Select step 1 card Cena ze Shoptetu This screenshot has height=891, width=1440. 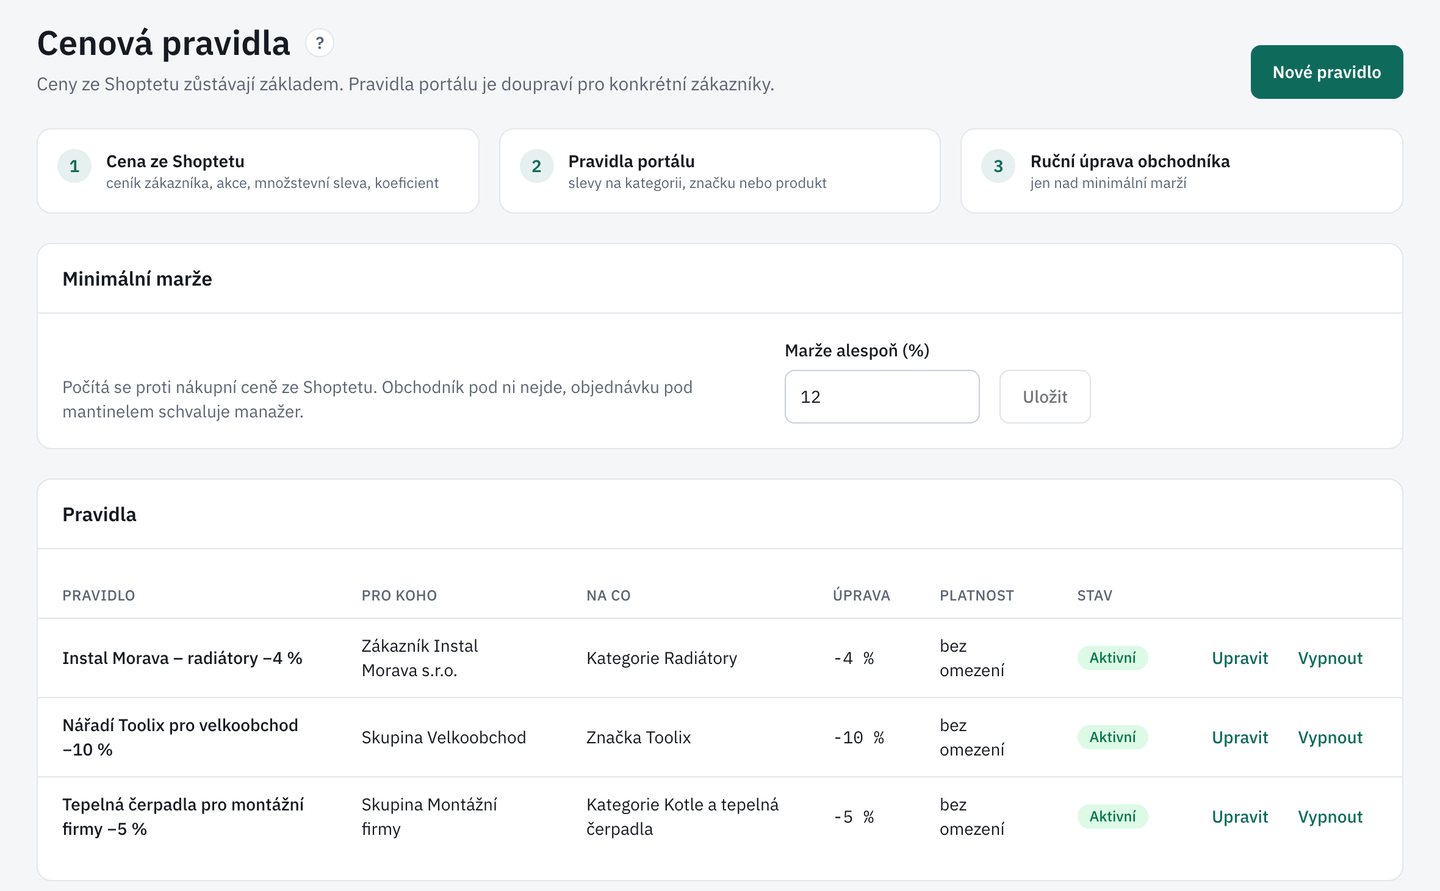pos(258,171)
